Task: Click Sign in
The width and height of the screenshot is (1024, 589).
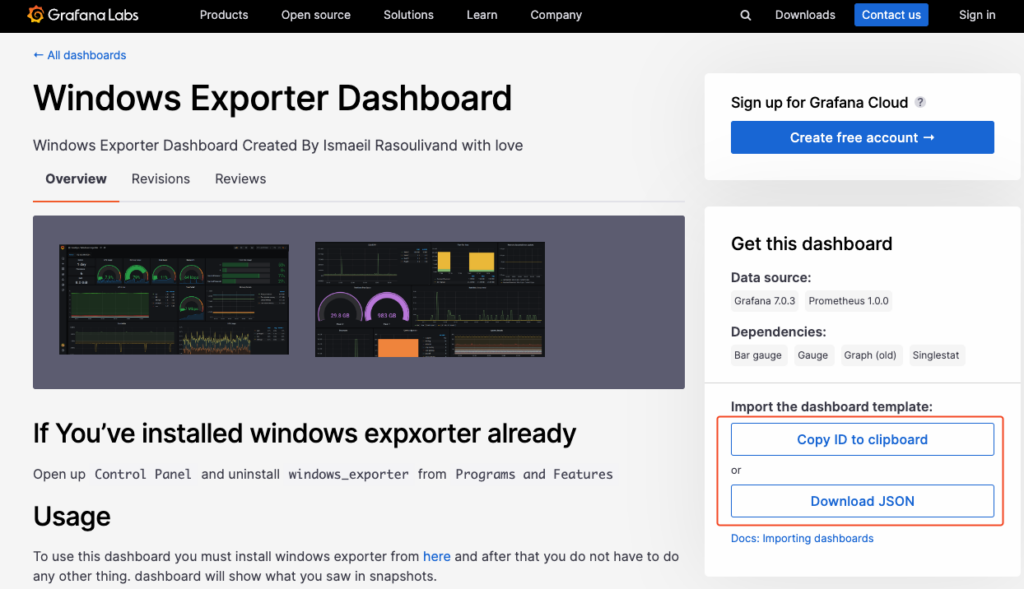Action: coord(977,15)
